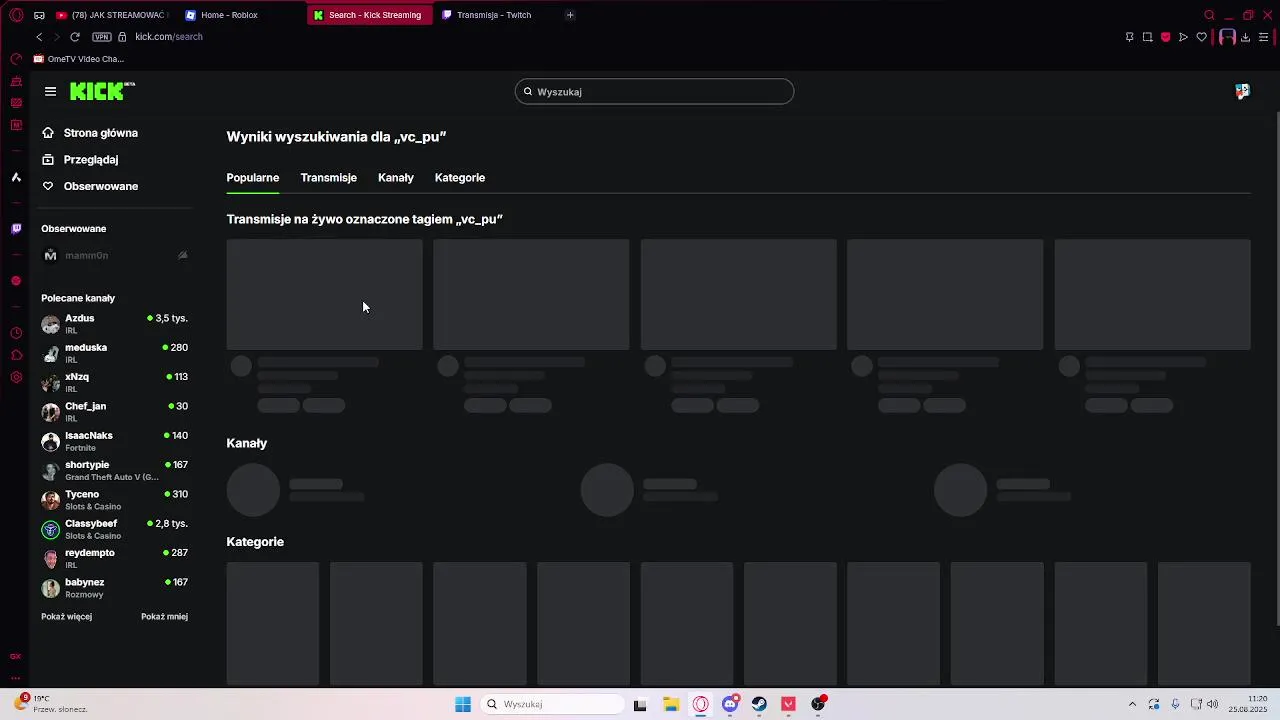This screenshot has width=1280, height=720.
Task: Open the Opera extension icon beside downloads
Action: [x=1227, y=37]
